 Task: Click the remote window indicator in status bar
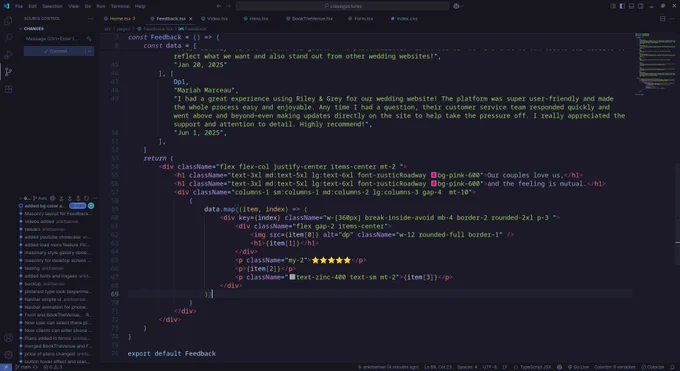[x=6, y=367]
